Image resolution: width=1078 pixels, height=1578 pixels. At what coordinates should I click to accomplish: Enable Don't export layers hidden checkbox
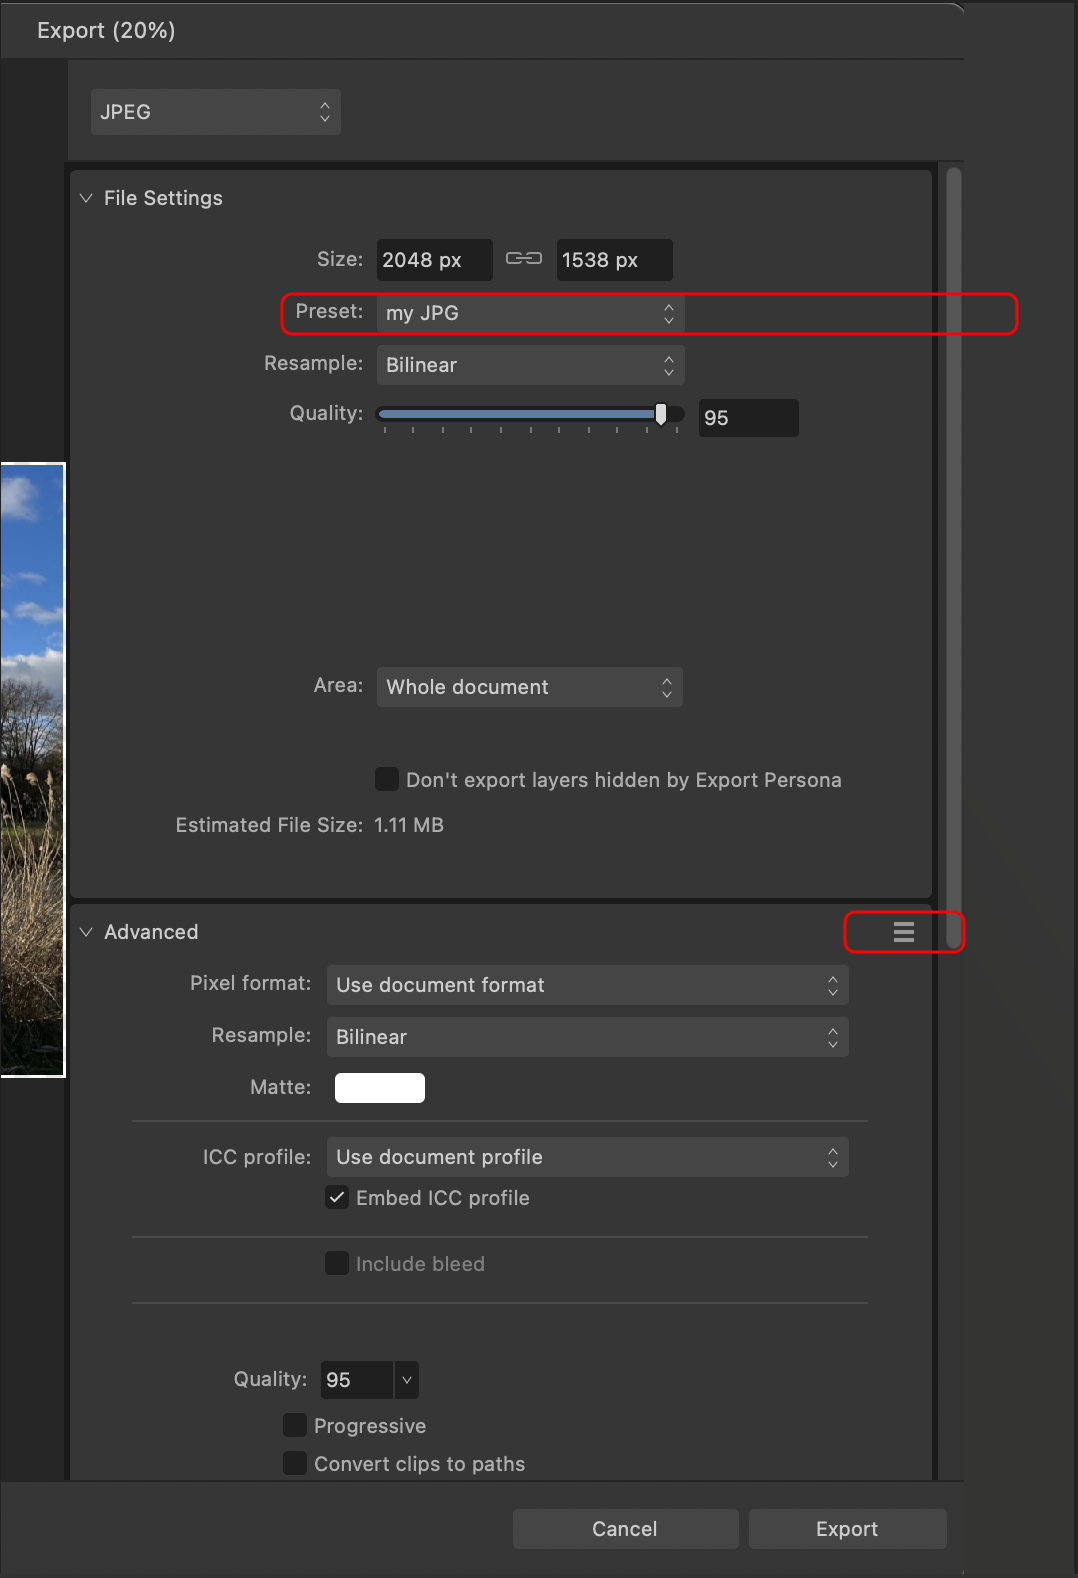pyautogui.click(x=386, y=779)
